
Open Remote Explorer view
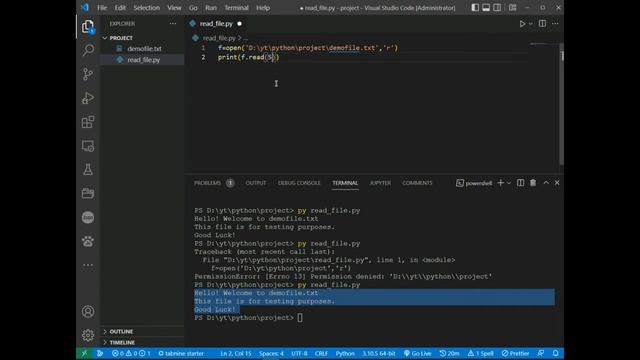tap(88, 146)
